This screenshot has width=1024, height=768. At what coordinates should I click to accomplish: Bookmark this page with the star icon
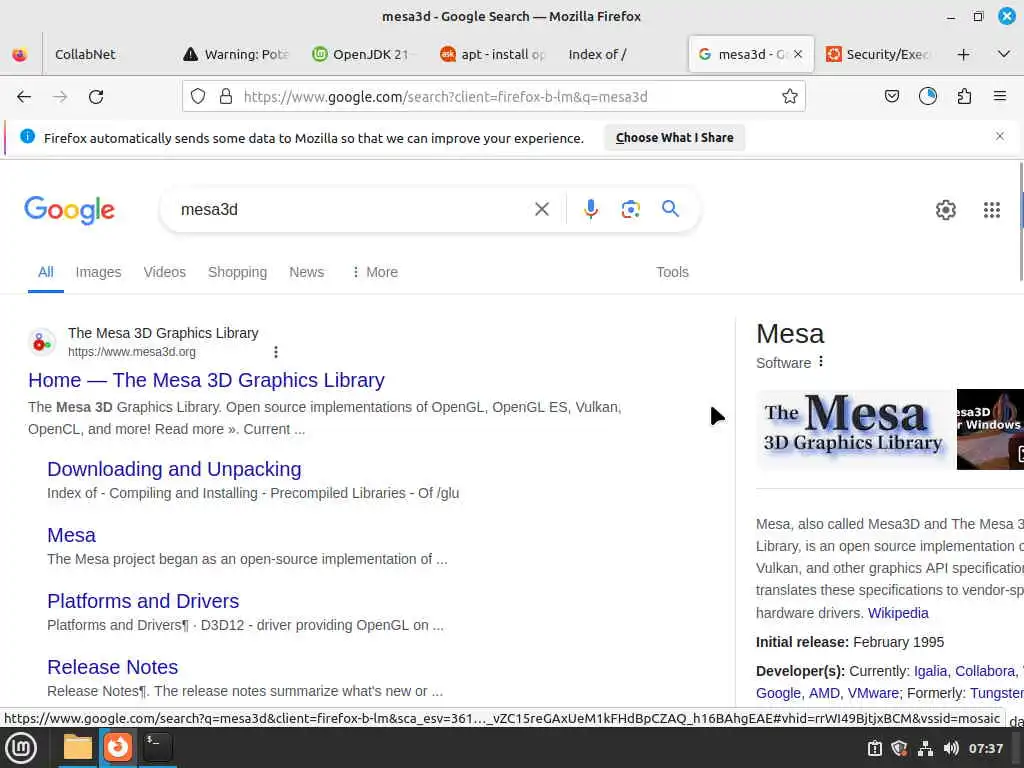(790, 97)
